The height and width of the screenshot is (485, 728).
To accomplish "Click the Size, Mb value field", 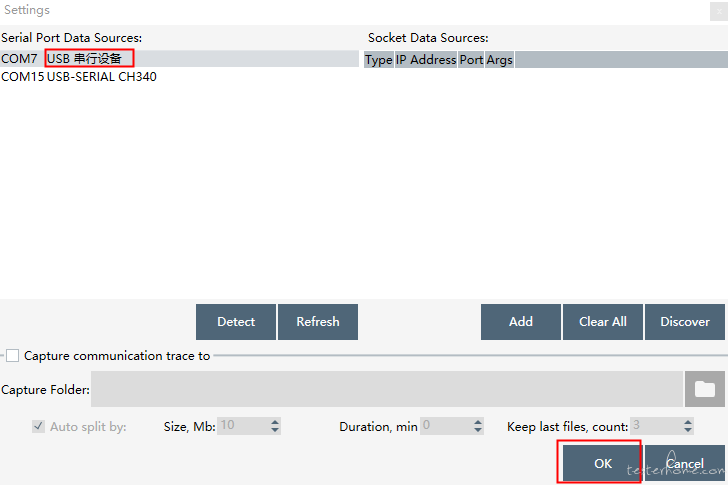I will (x=243, y=426).
